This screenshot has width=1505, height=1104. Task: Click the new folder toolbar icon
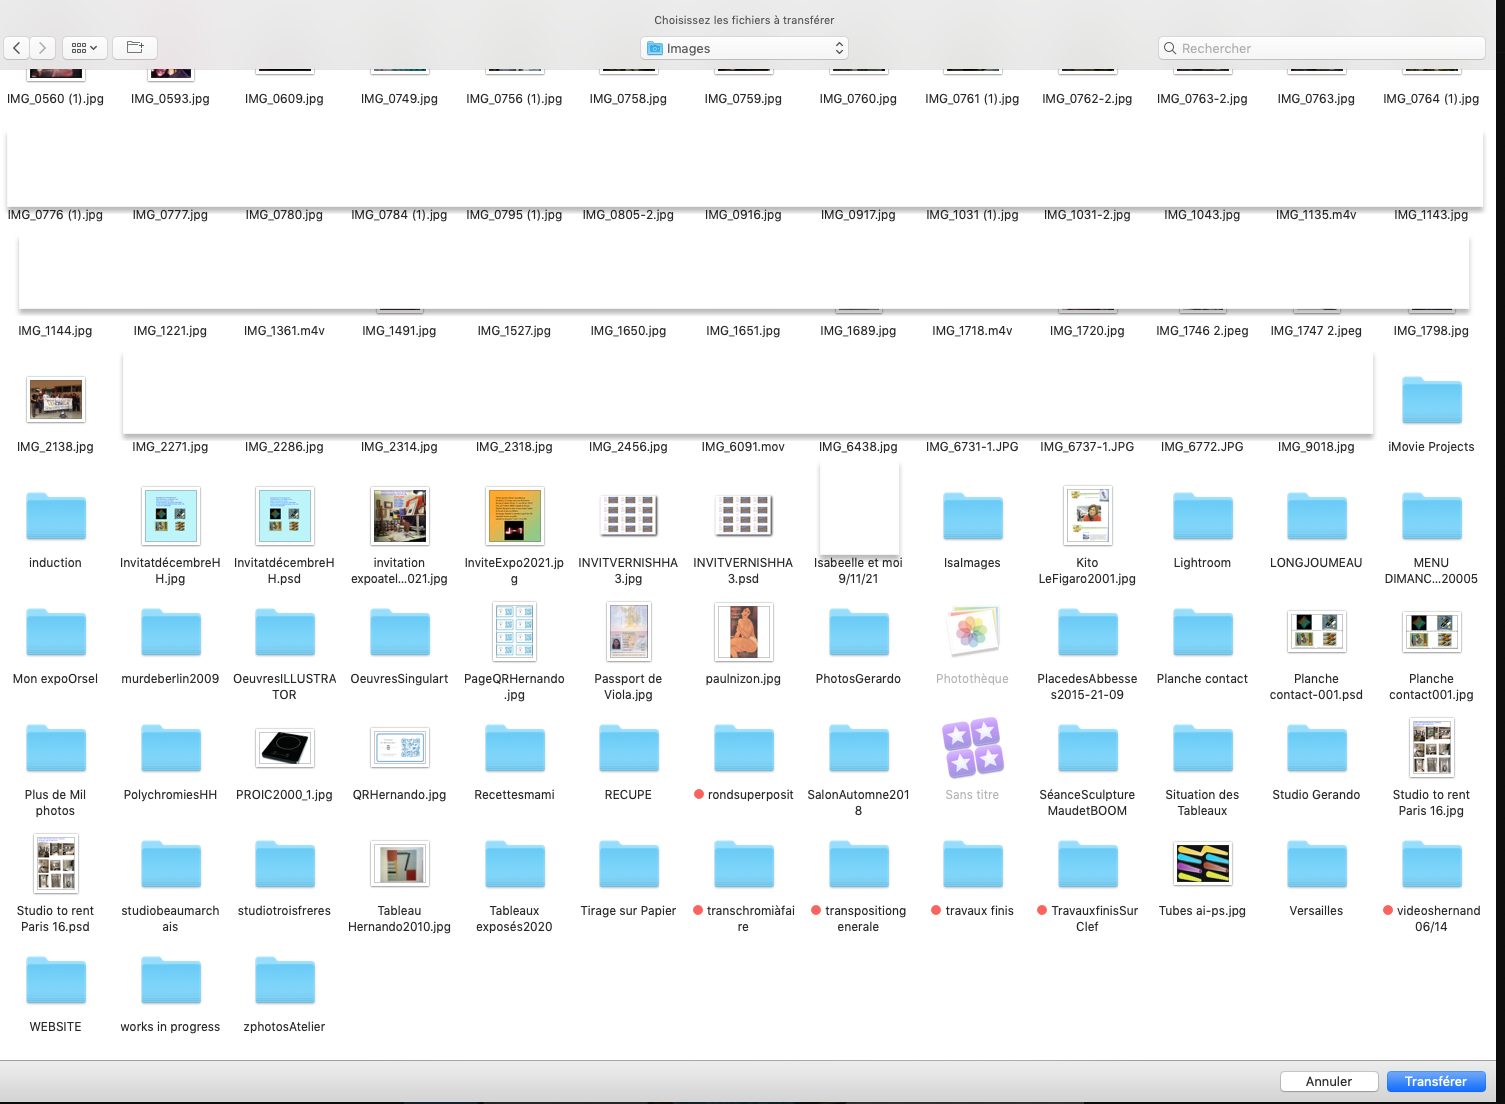(x=135, y=48)
